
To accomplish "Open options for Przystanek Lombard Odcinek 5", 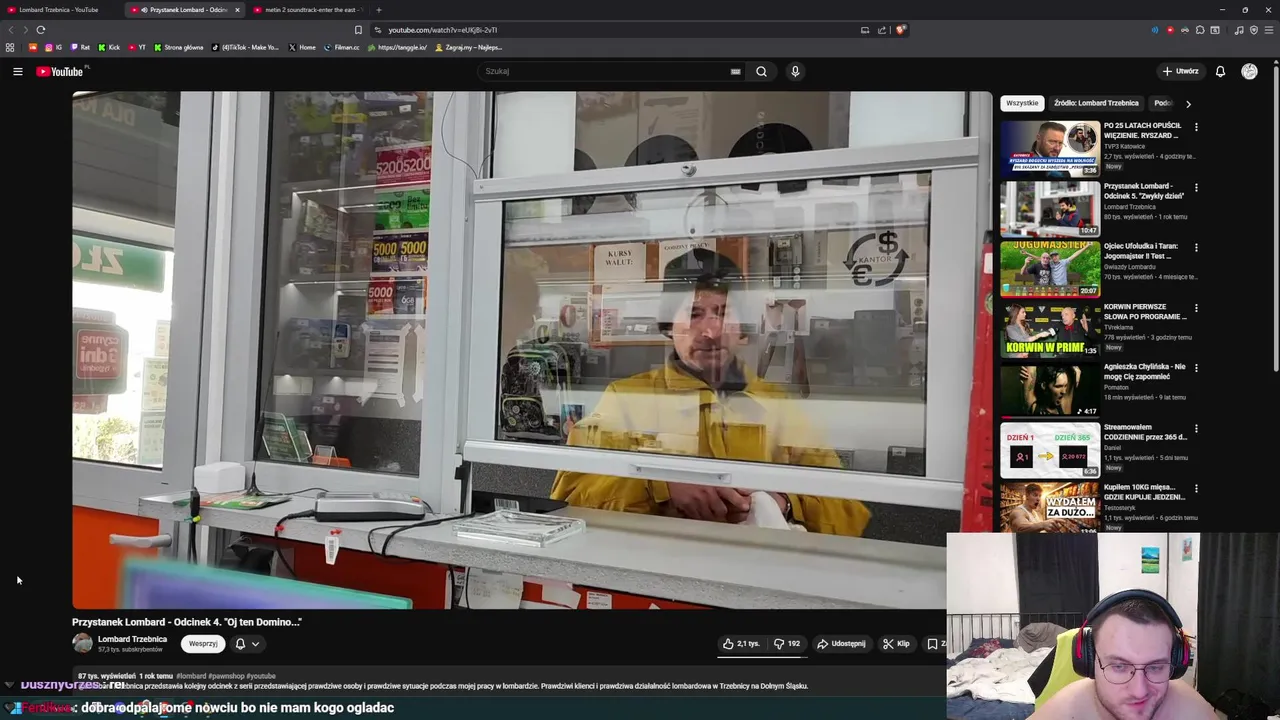I will (x=1196, y=187).
